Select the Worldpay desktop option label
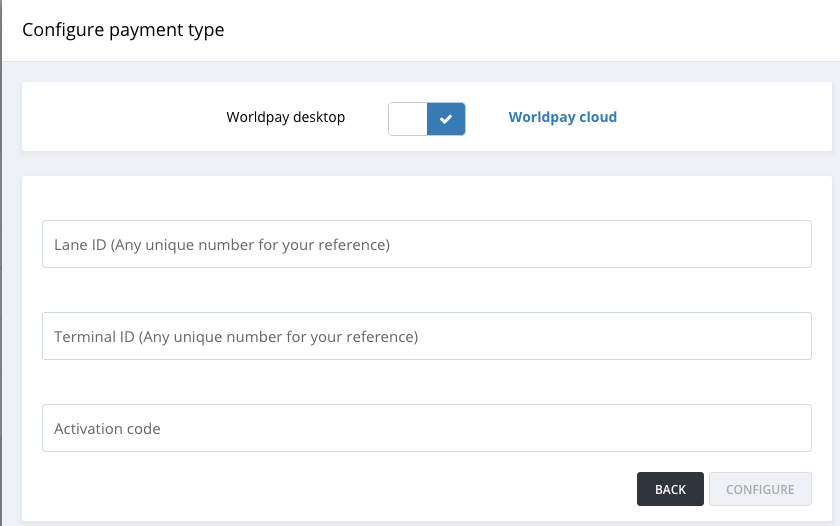The width and height of the screenshot is (840, 526). 285,117
